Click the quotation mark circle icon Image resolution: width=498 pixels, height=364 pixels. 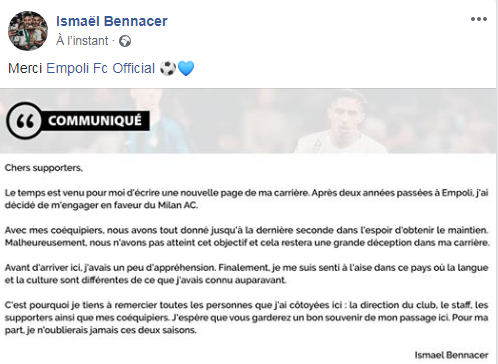click(x=24, y=120)
